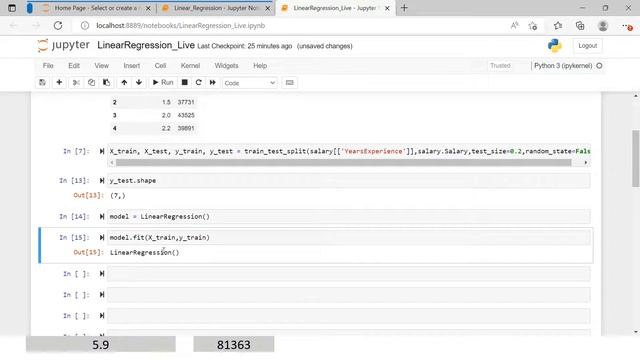Insert a cell below with plus icon
Screen dimensions: 640x360
pyautogui.click(x=59, y=82)
